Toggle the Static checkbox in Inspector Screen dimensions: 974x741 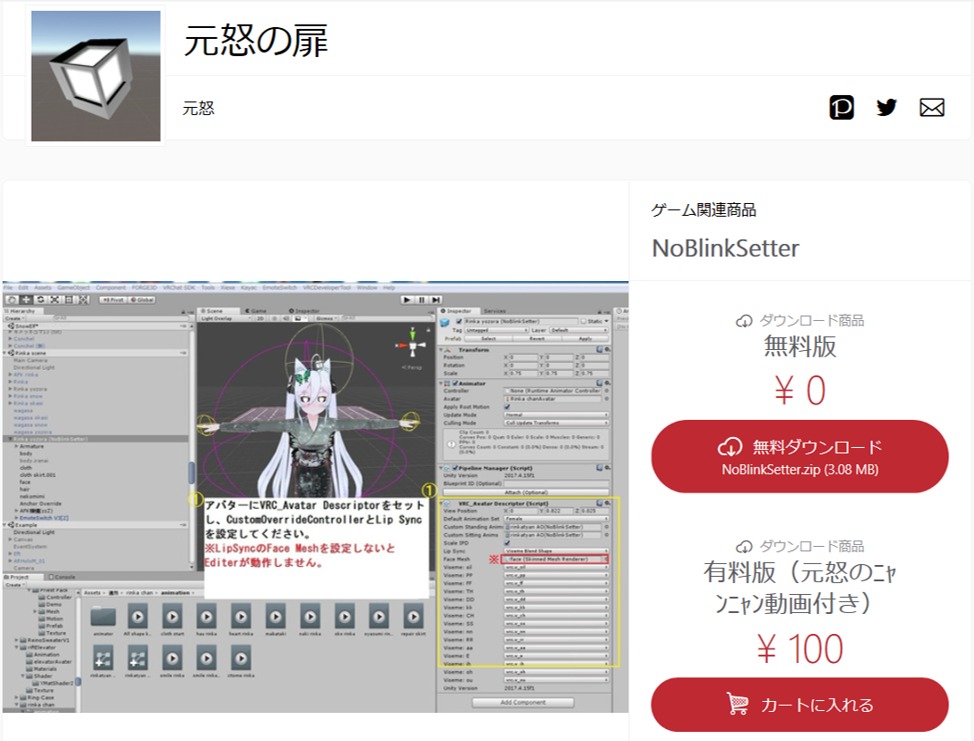pyautogui.click(x=582, y=321)
